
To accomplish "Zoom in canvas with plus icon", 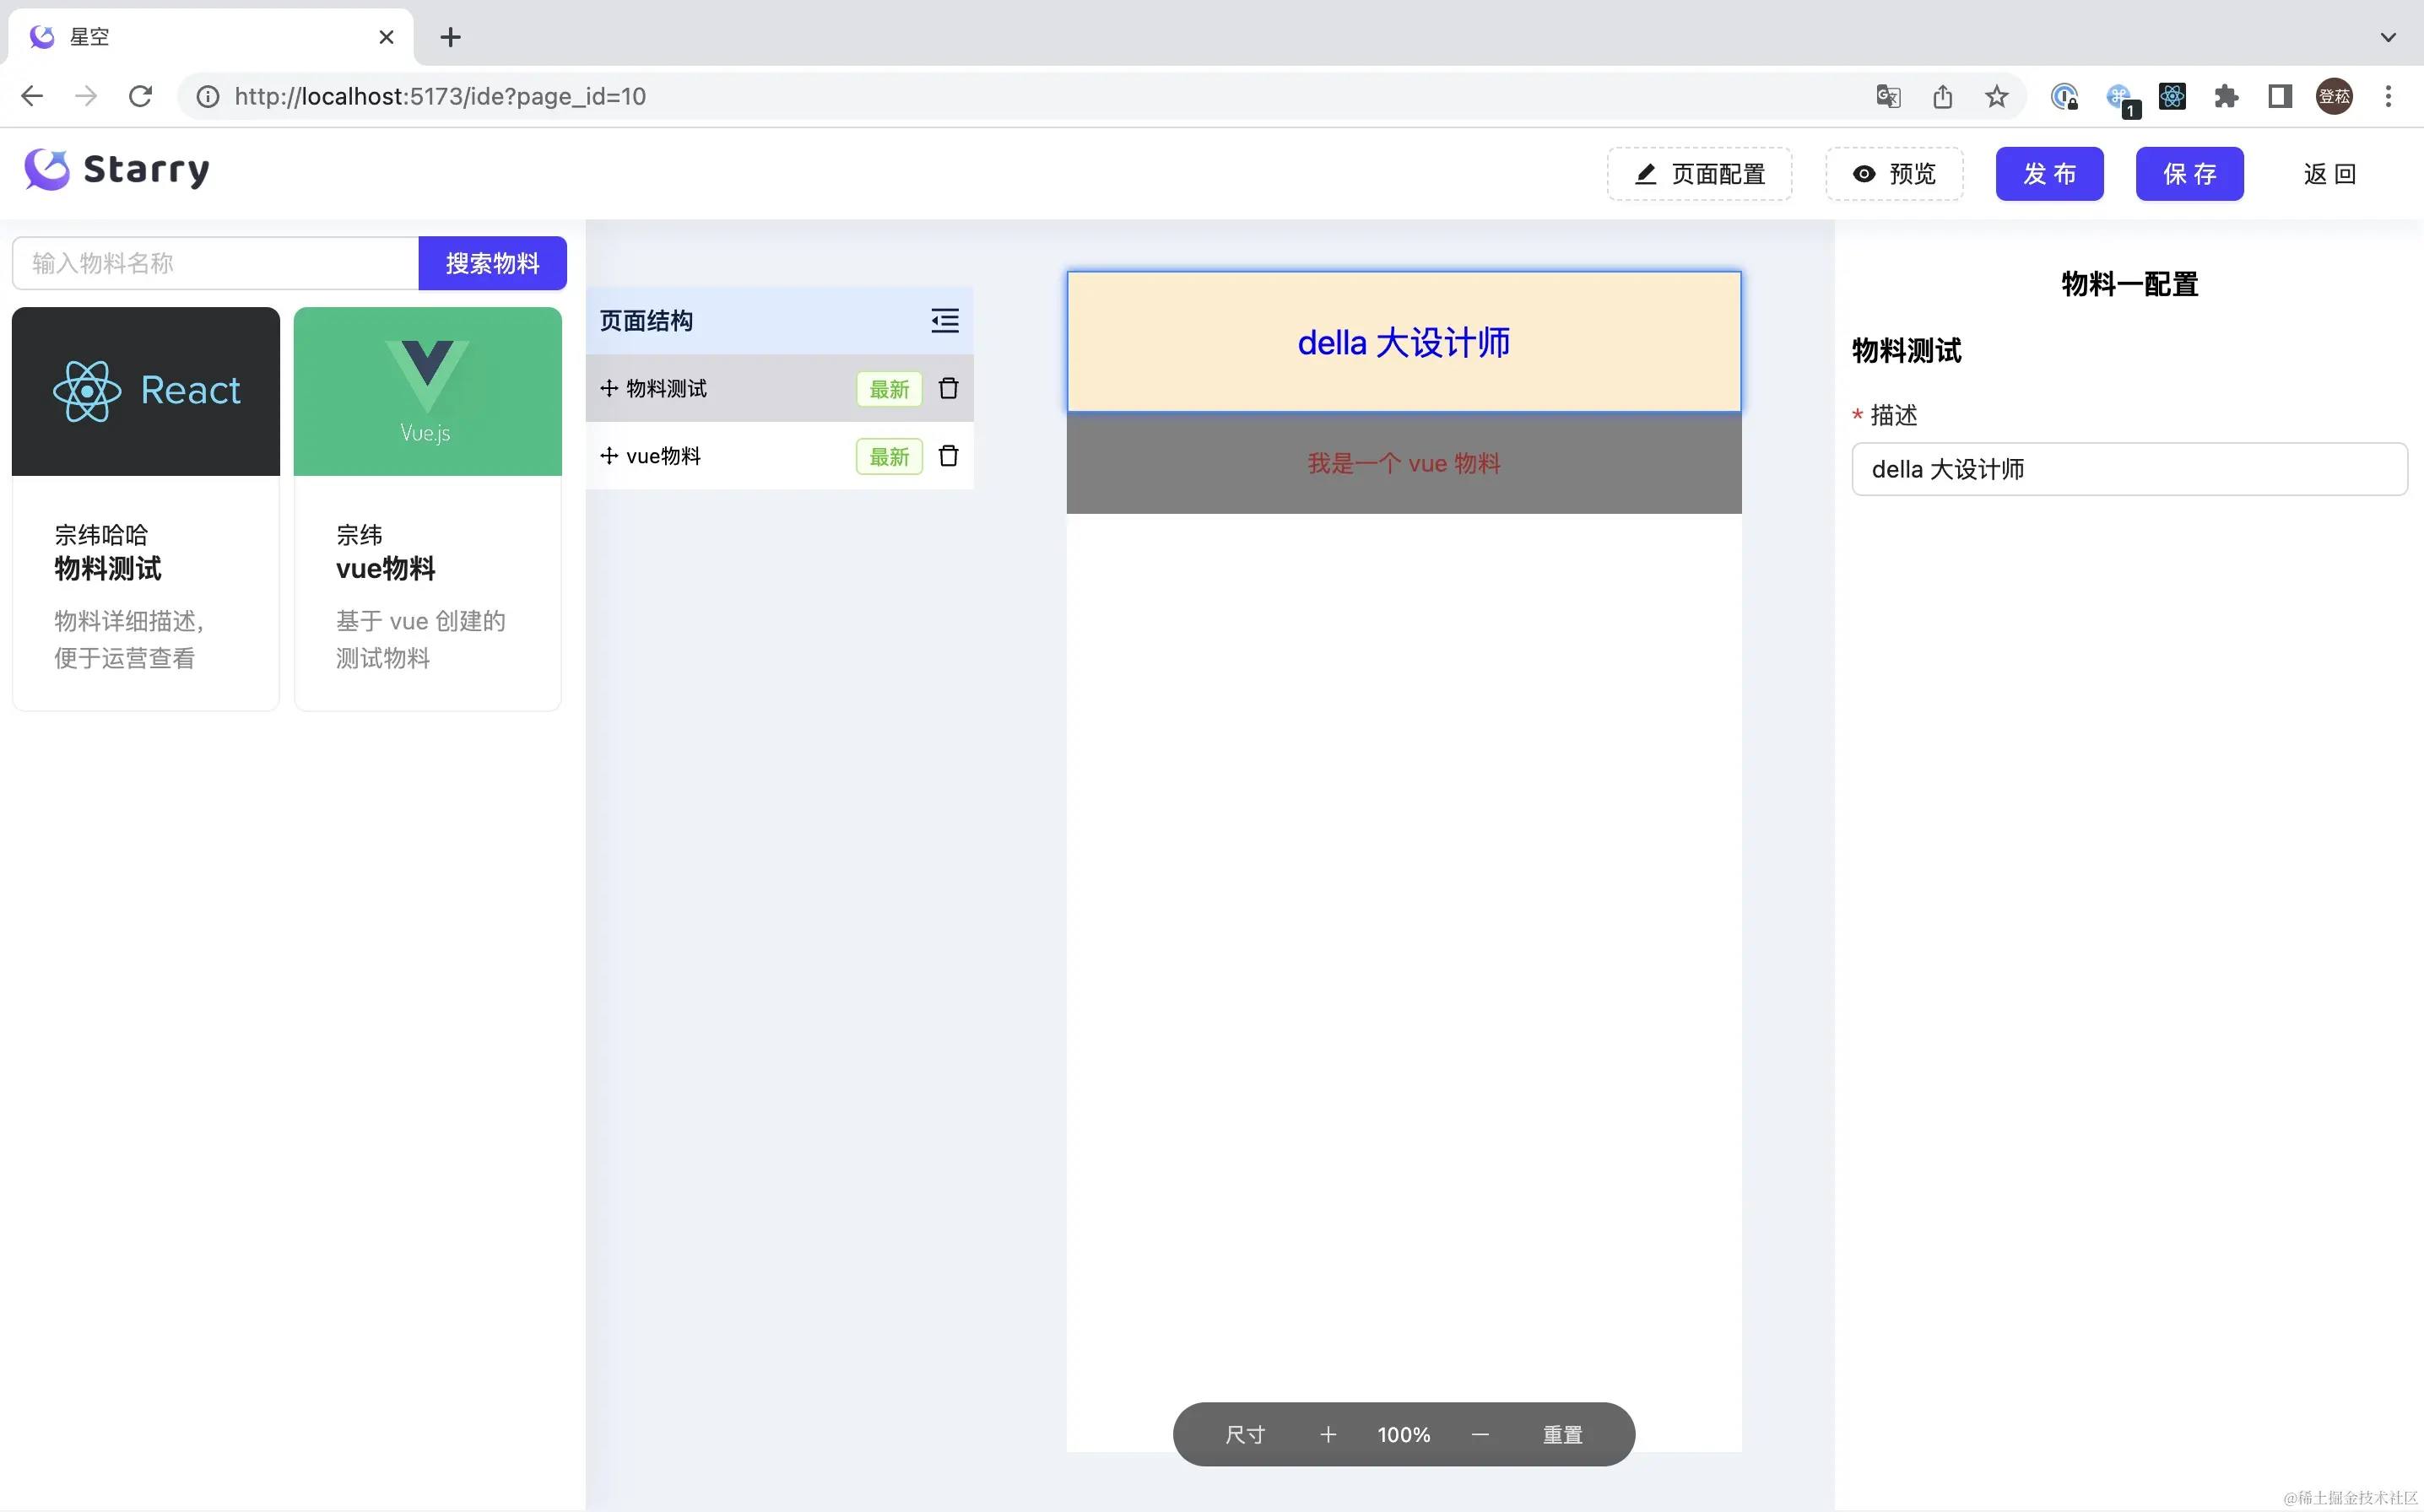I will (x=1328, y=1434).
